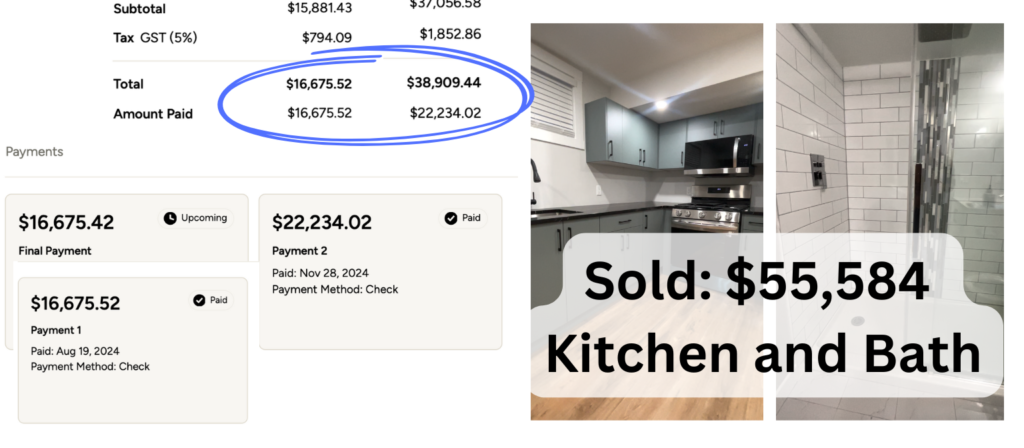The height and width of the screenshot is (448, 1024).
Task: Click the Sold: $55,584 banner text
Action: click(756, 283)
